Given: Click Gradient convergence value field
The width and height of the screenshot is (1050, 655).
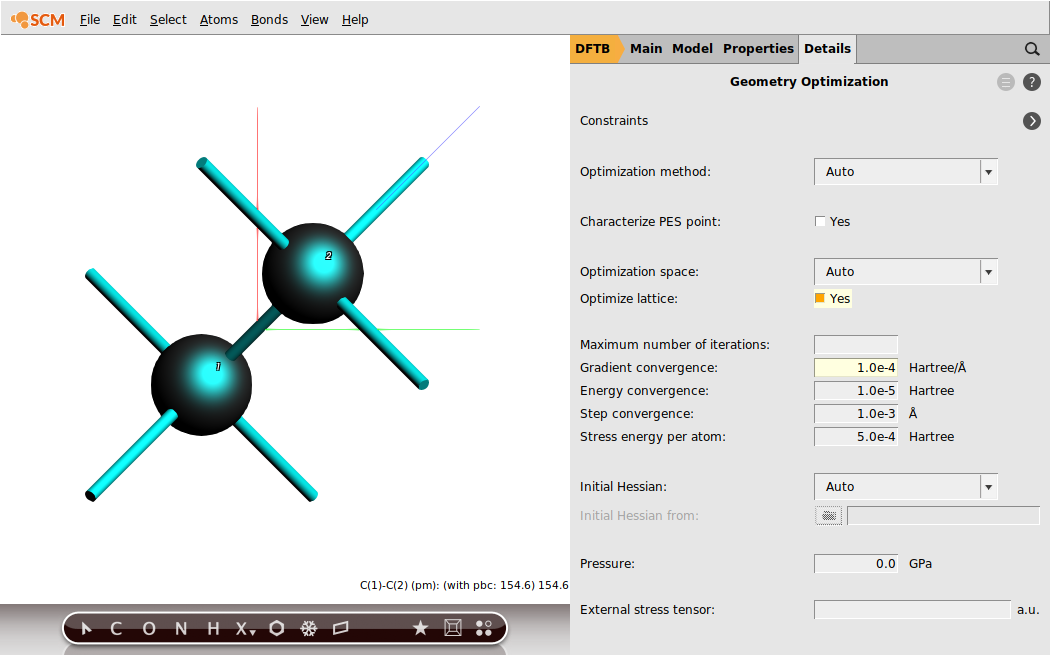Looking at the screenshot, I should (856, 368).
